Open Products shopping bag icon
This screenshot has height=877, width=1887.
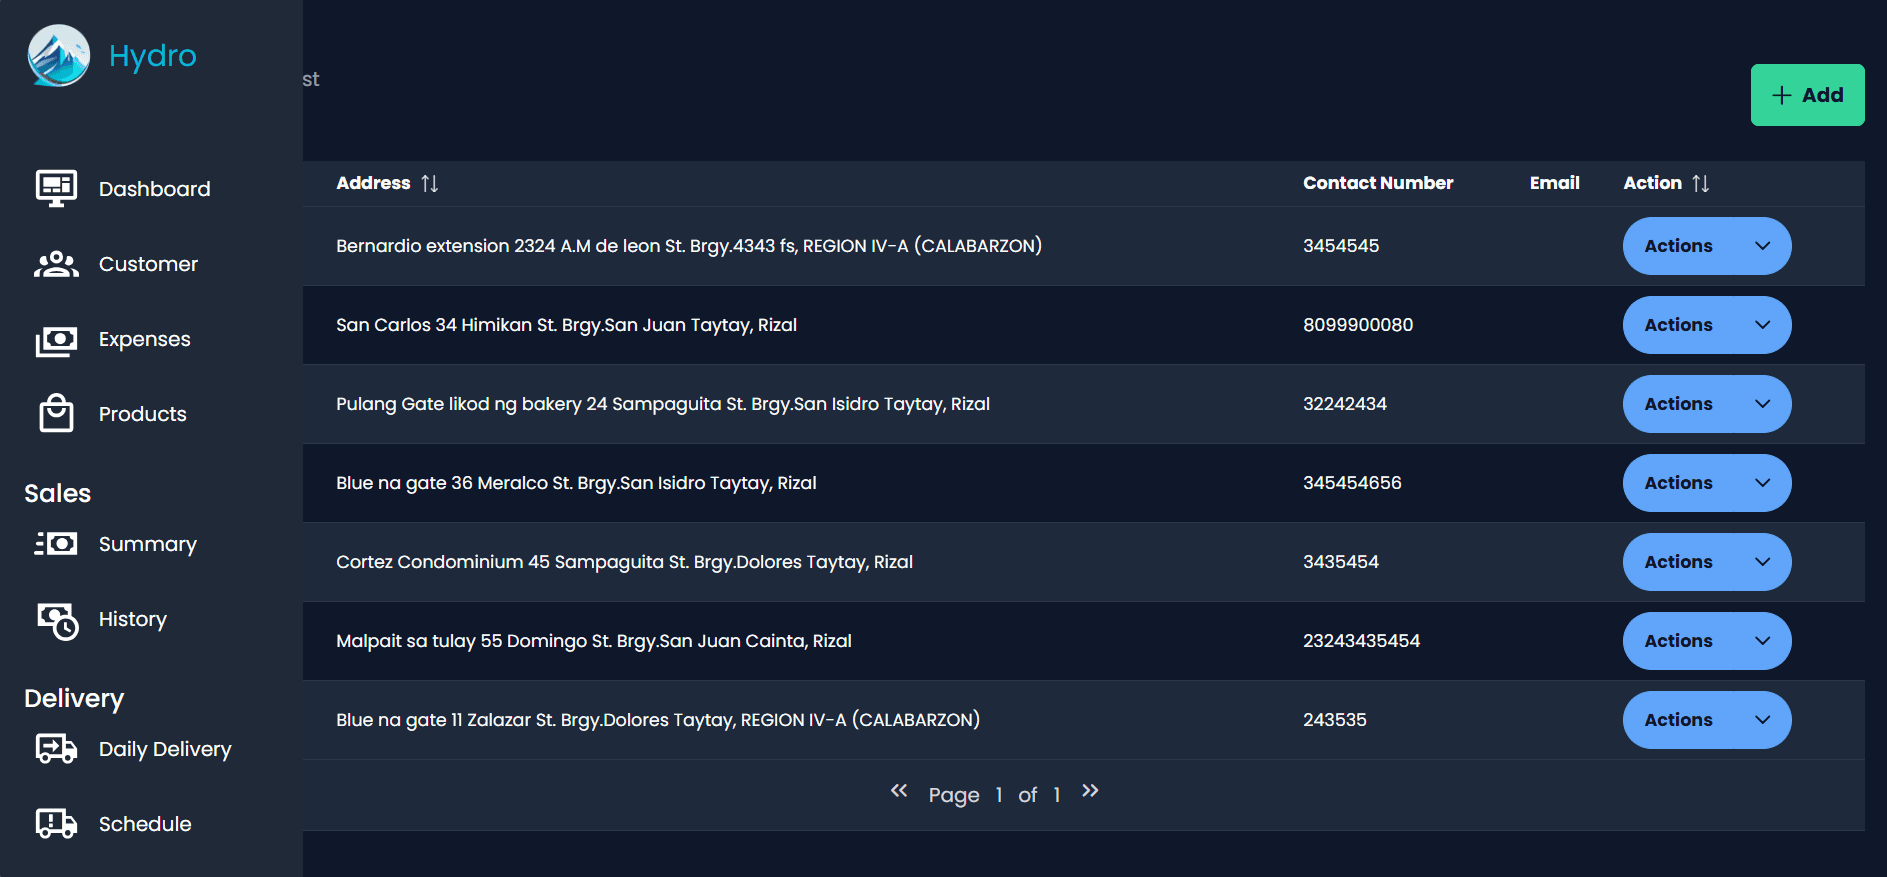[x=56, y=413]
